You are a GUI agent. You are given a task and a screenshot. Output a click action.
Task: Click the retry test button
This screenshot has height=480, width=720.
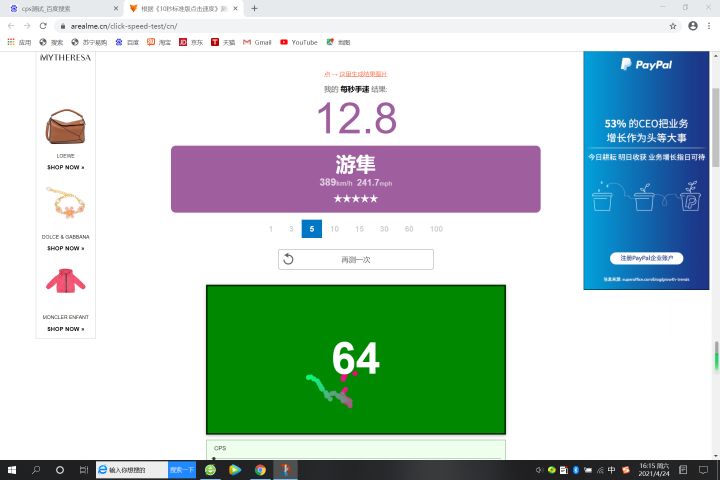click(356, 260)
